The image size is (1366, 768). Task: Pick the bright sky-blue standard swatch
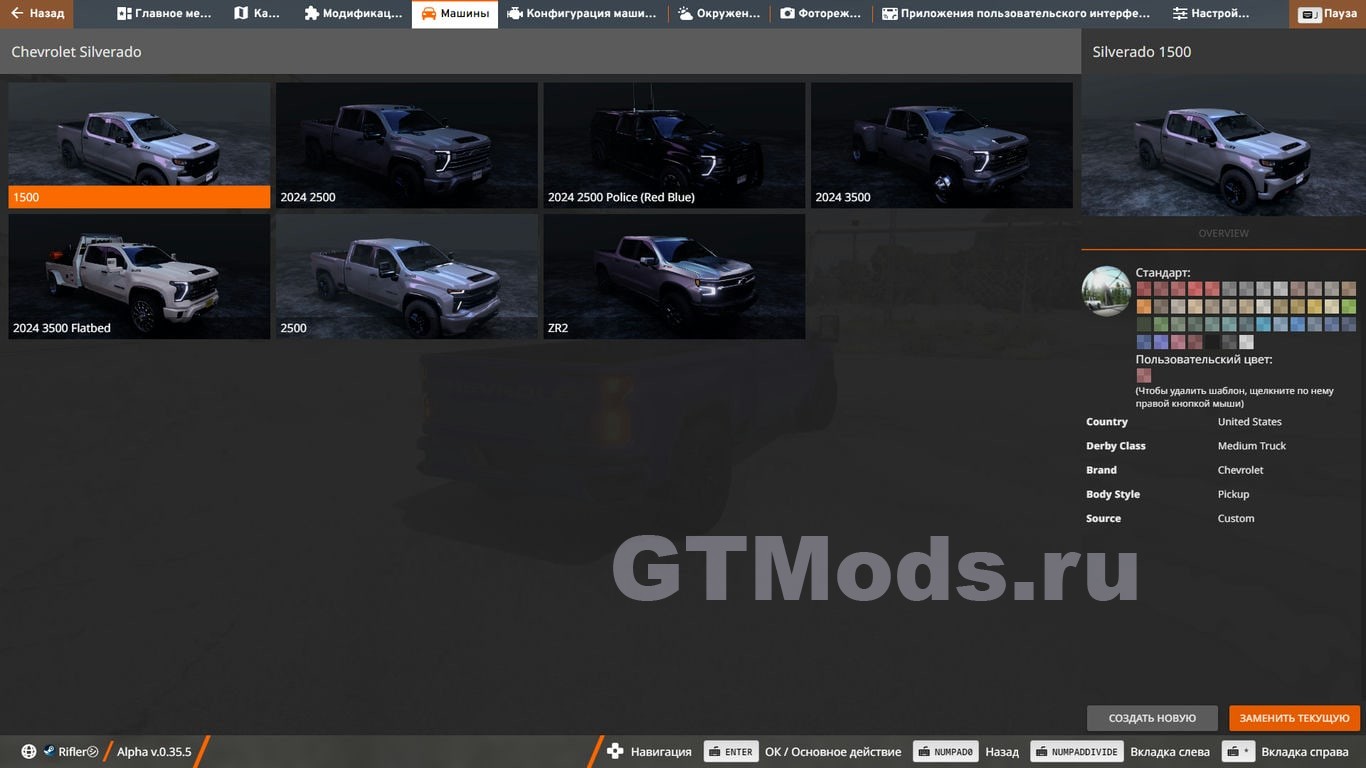pos(1263,324)
